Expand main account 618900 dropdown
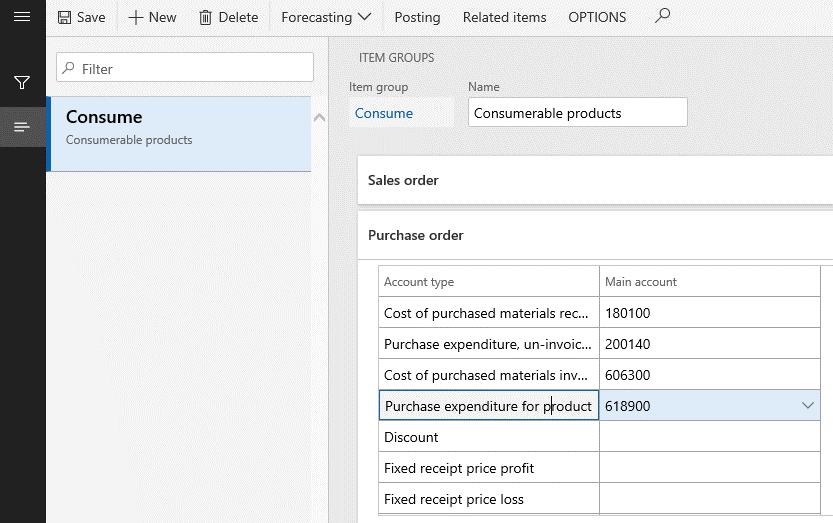The width and height of the screenshot is (833, 523). click(x=808, y=406)
